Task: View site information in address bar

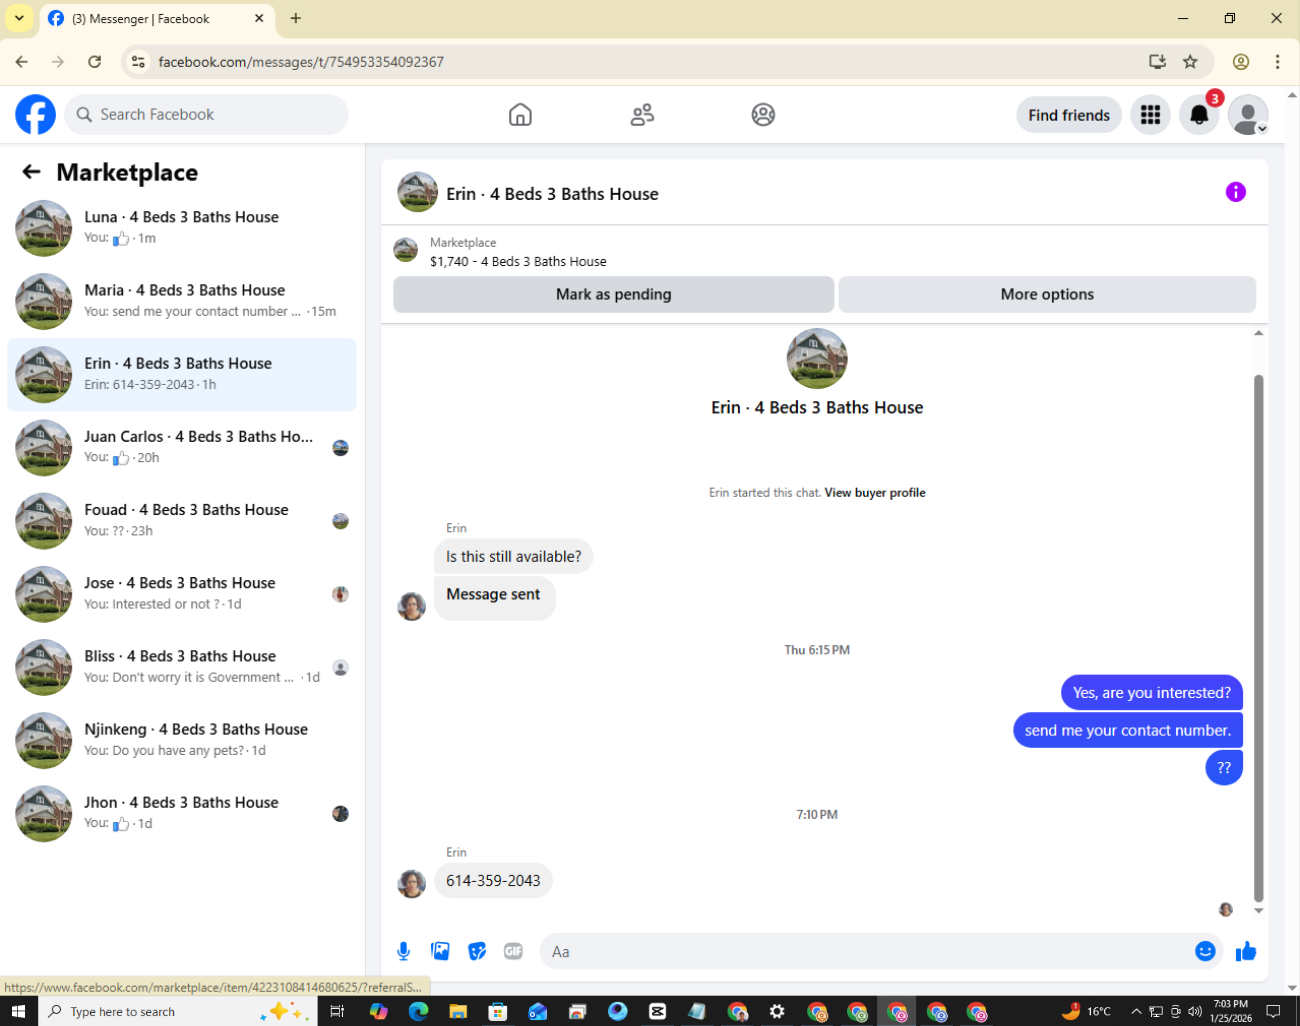Action: coord(139,62)
